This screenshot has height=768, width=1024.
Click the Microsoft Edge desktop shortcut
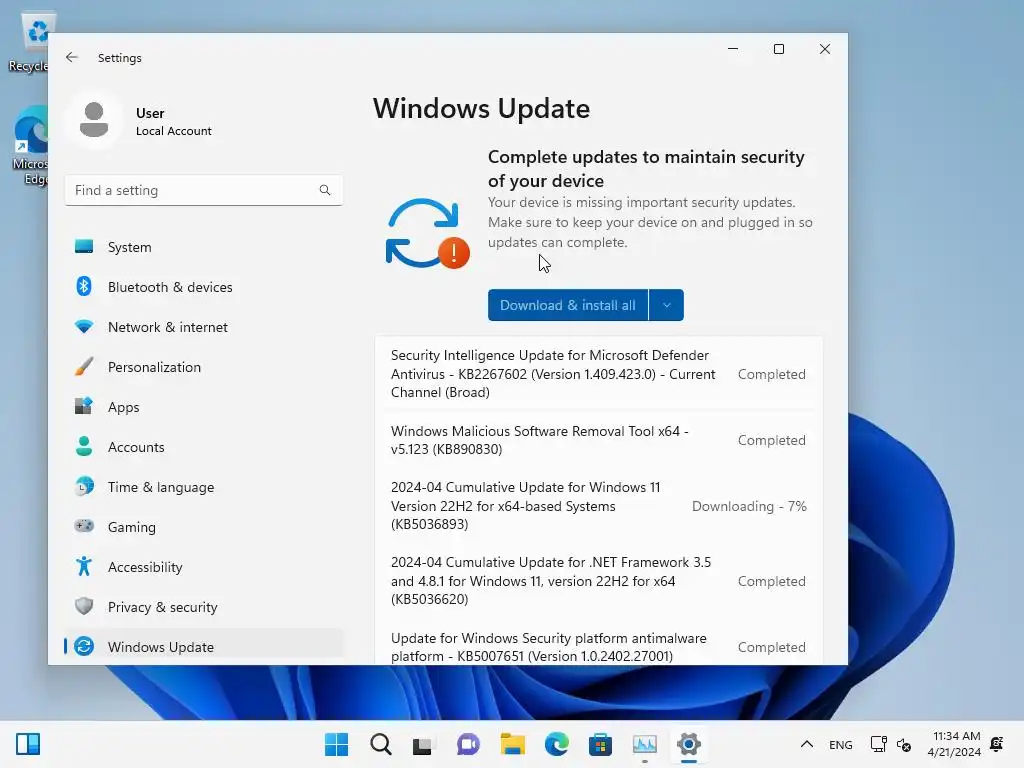pos(30,147)
